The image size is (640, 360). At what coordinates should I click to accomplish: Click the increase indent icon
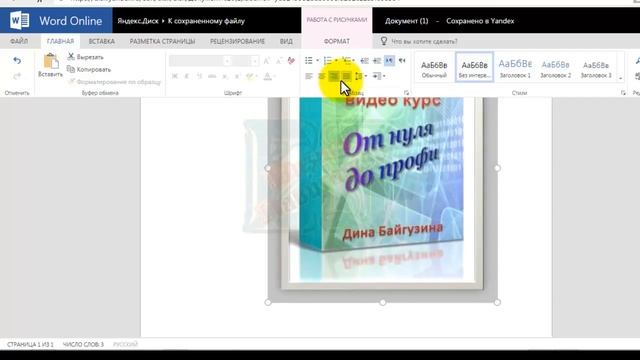(x=377, y=60)
